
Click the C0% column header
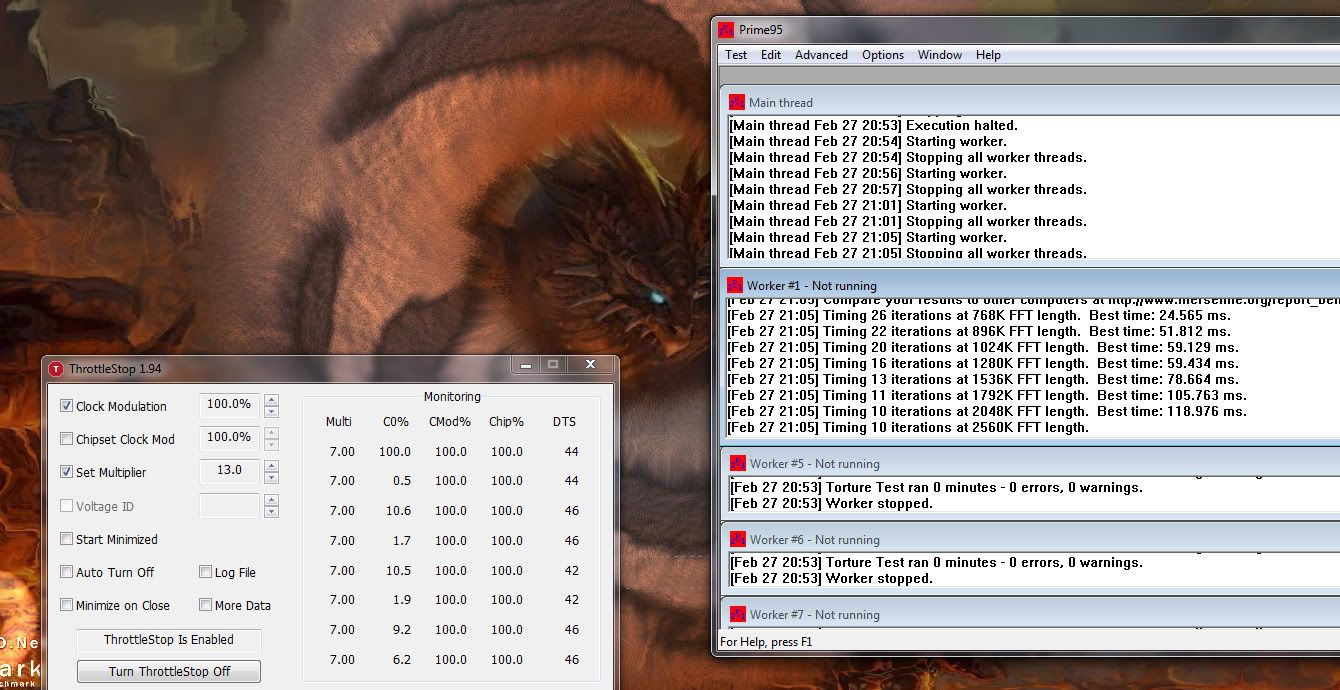396,422
